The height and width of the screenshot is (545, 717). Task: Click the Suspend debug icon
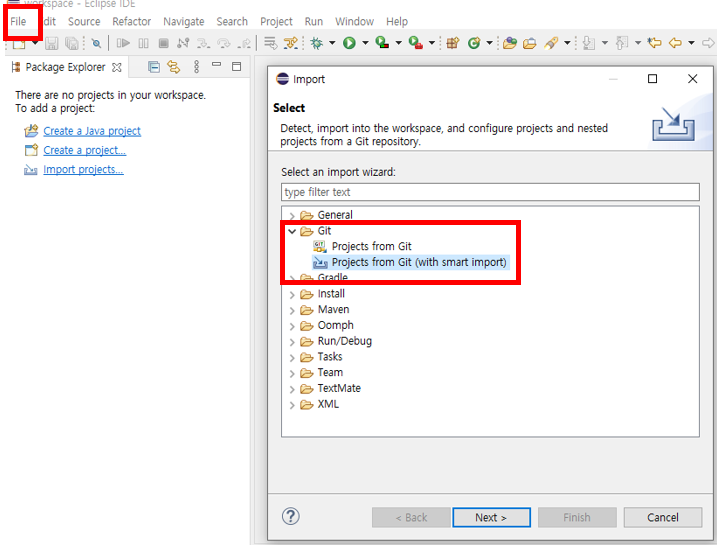(144, 43)
